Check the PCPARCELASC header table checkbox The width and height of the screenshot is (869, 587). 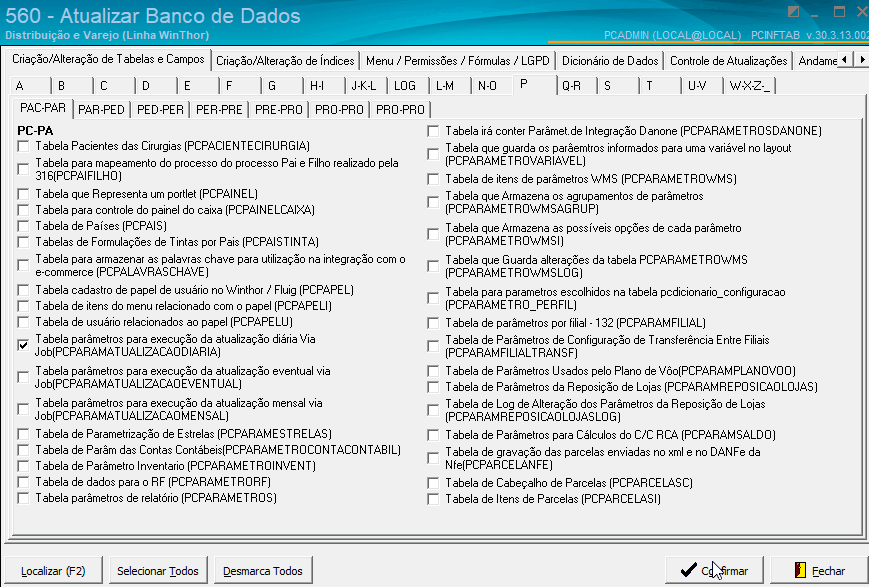click(x=433, y=483)
